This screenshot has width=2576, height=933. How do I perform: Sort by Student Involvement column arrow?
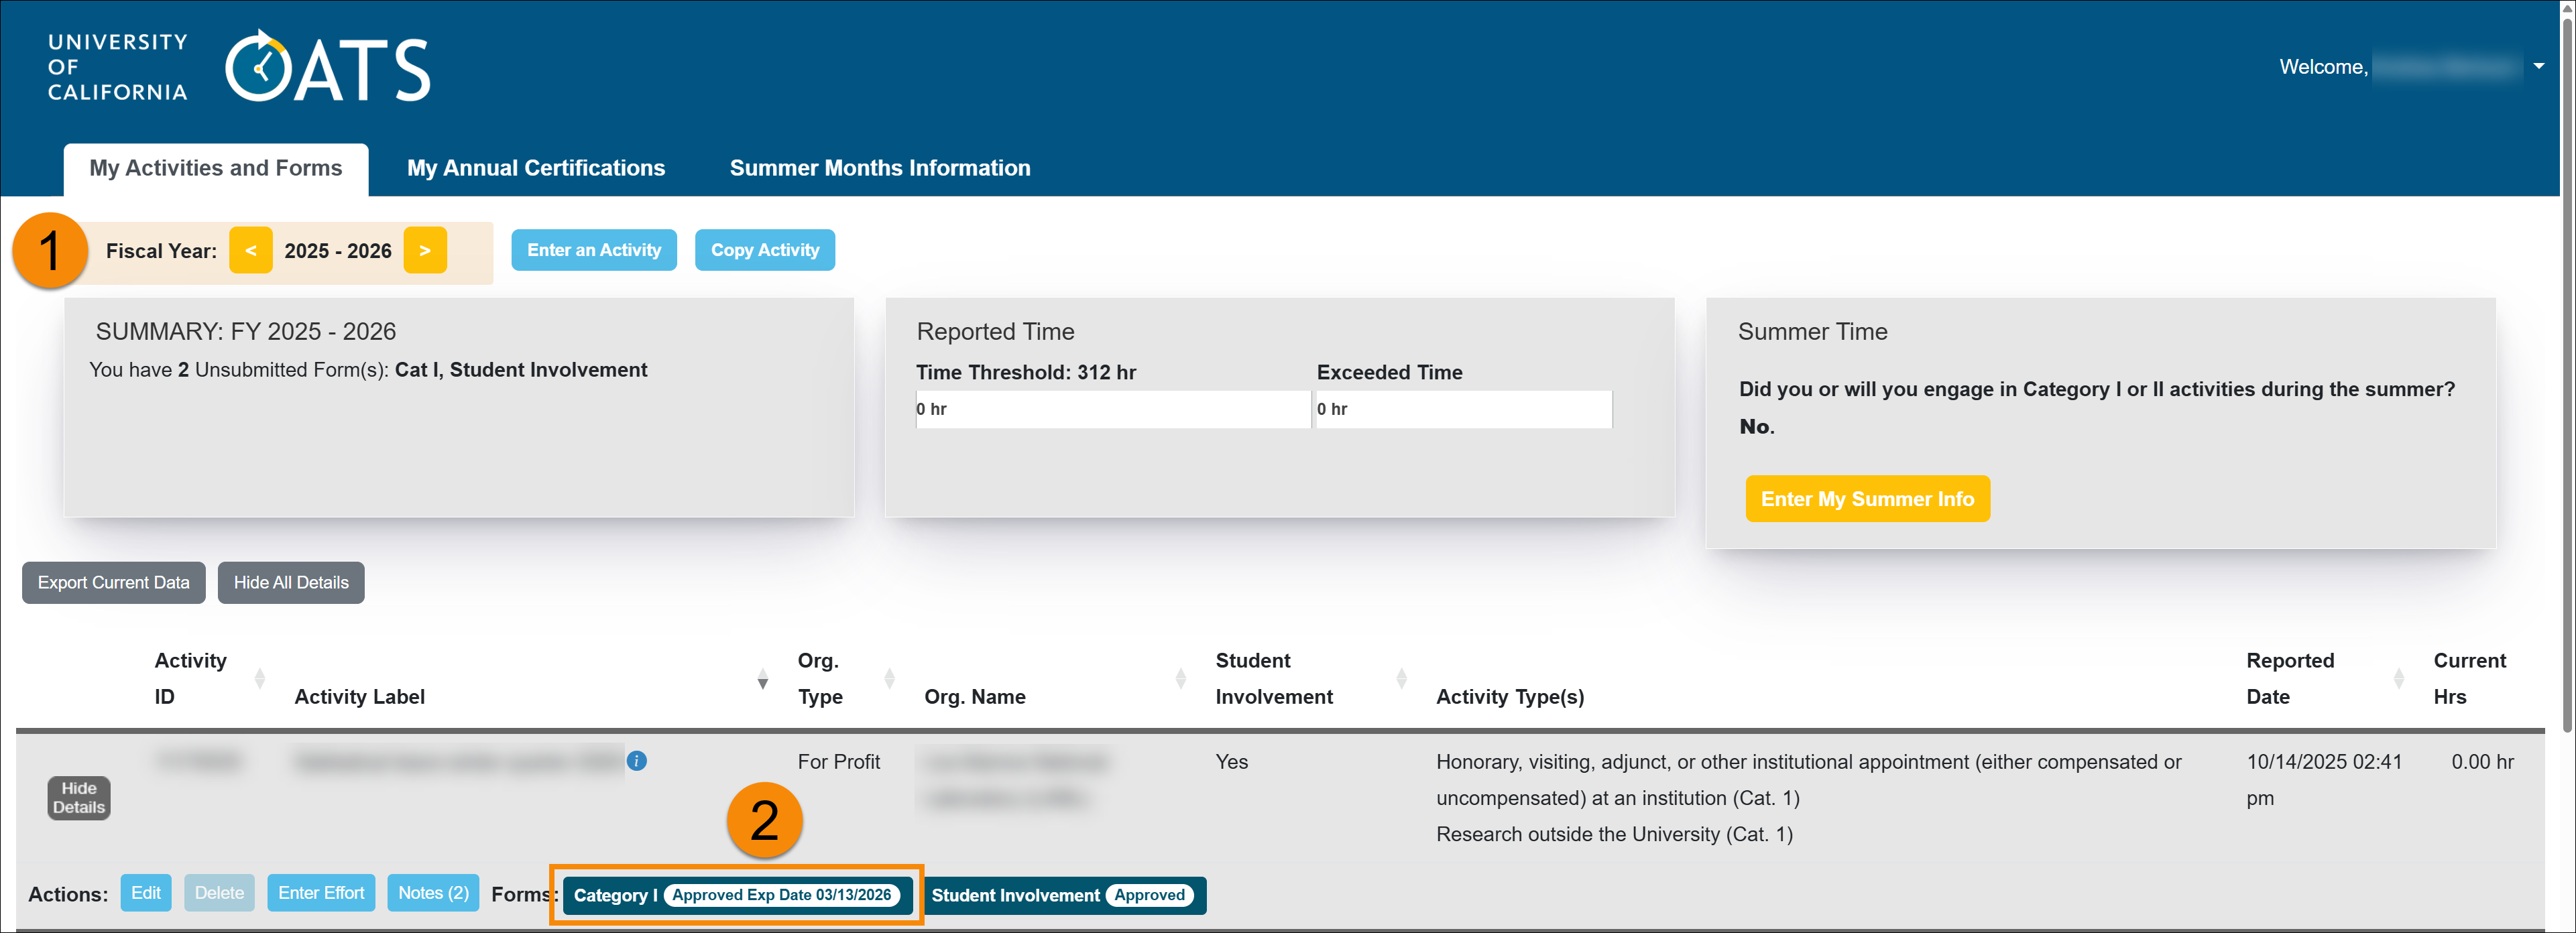point(1400,678)
